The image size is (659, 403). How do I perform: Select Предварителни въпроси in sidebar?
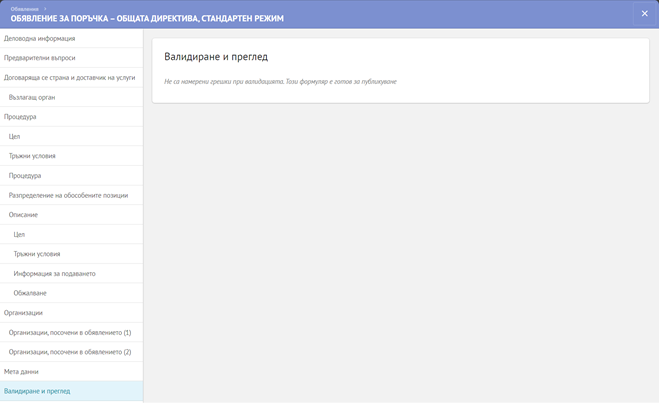[40, 58]
